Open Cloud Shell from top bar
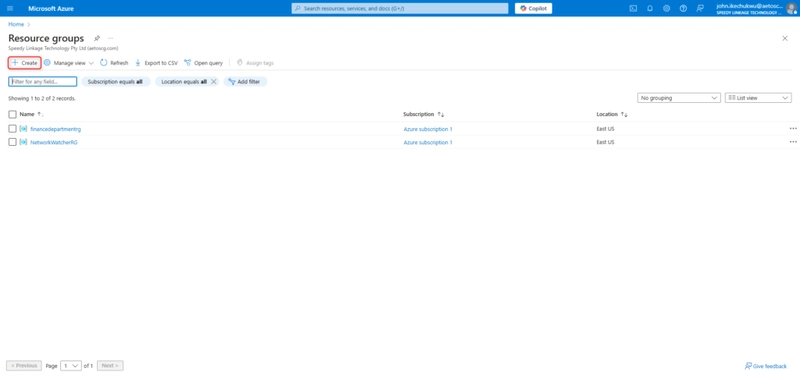Viewport: 800px width, 379px height. 633,8
